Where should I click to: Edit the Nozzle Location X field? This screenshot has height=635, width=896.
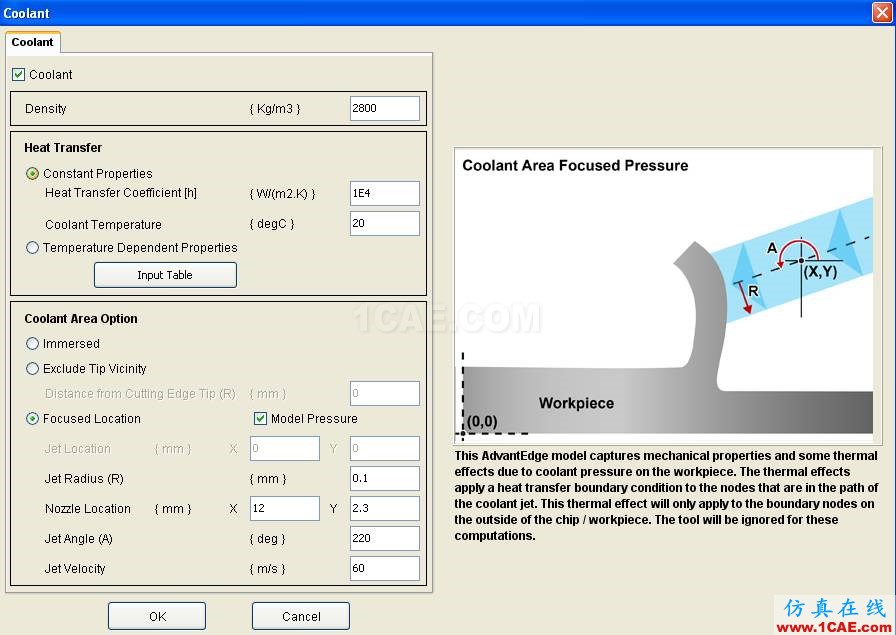click(285, 508)
